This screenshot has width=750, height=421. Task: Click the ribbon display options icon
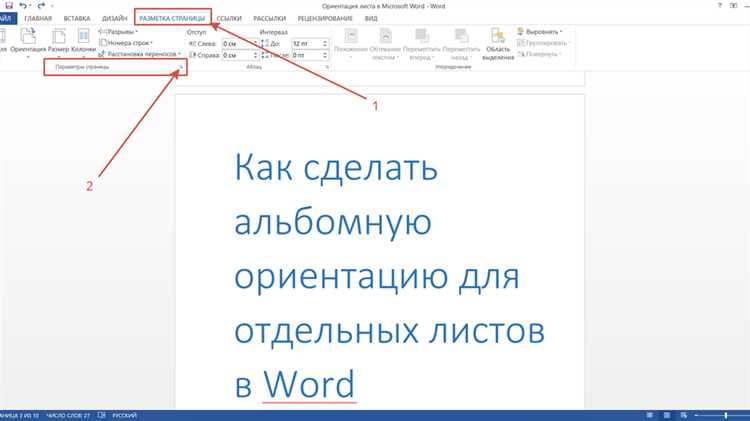pyautogui.click(x=734, y=6)
